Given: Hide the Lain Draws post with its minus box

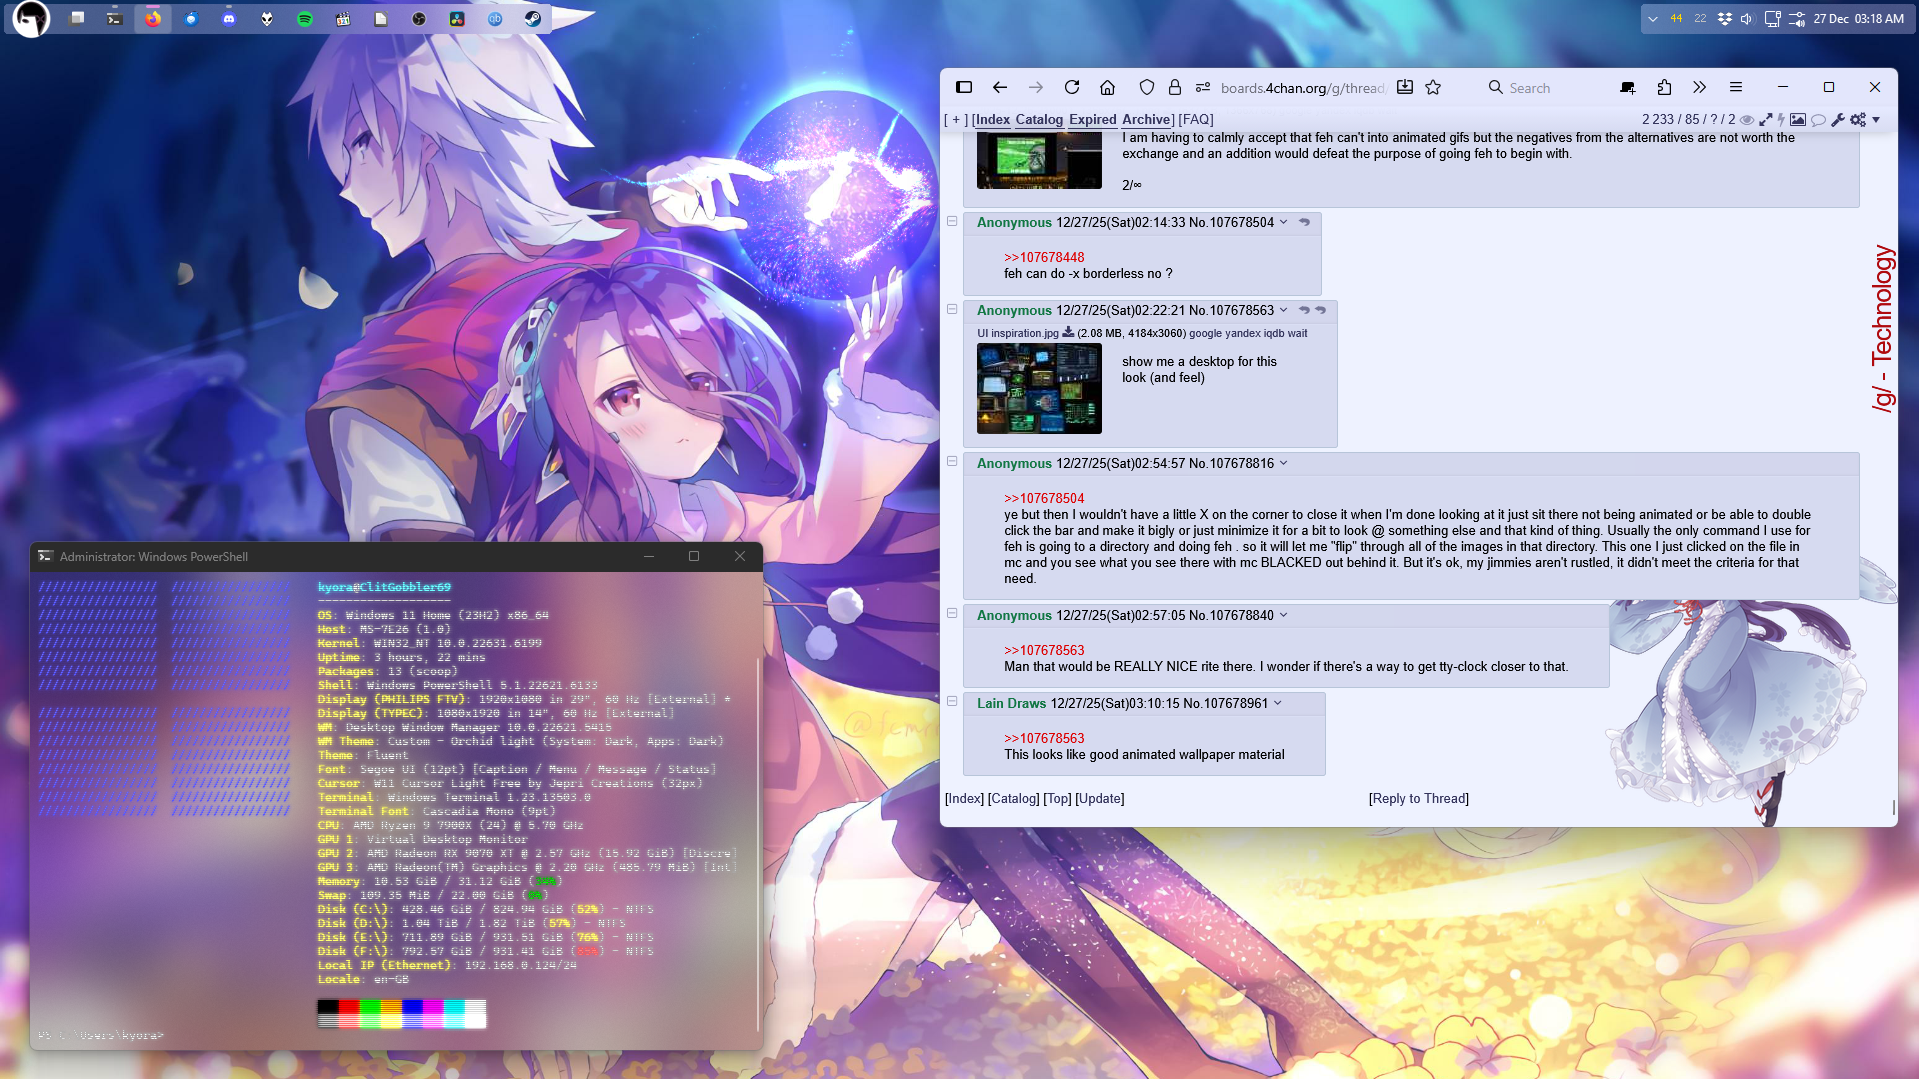Looking at the screenshot, I should [952, 701].
